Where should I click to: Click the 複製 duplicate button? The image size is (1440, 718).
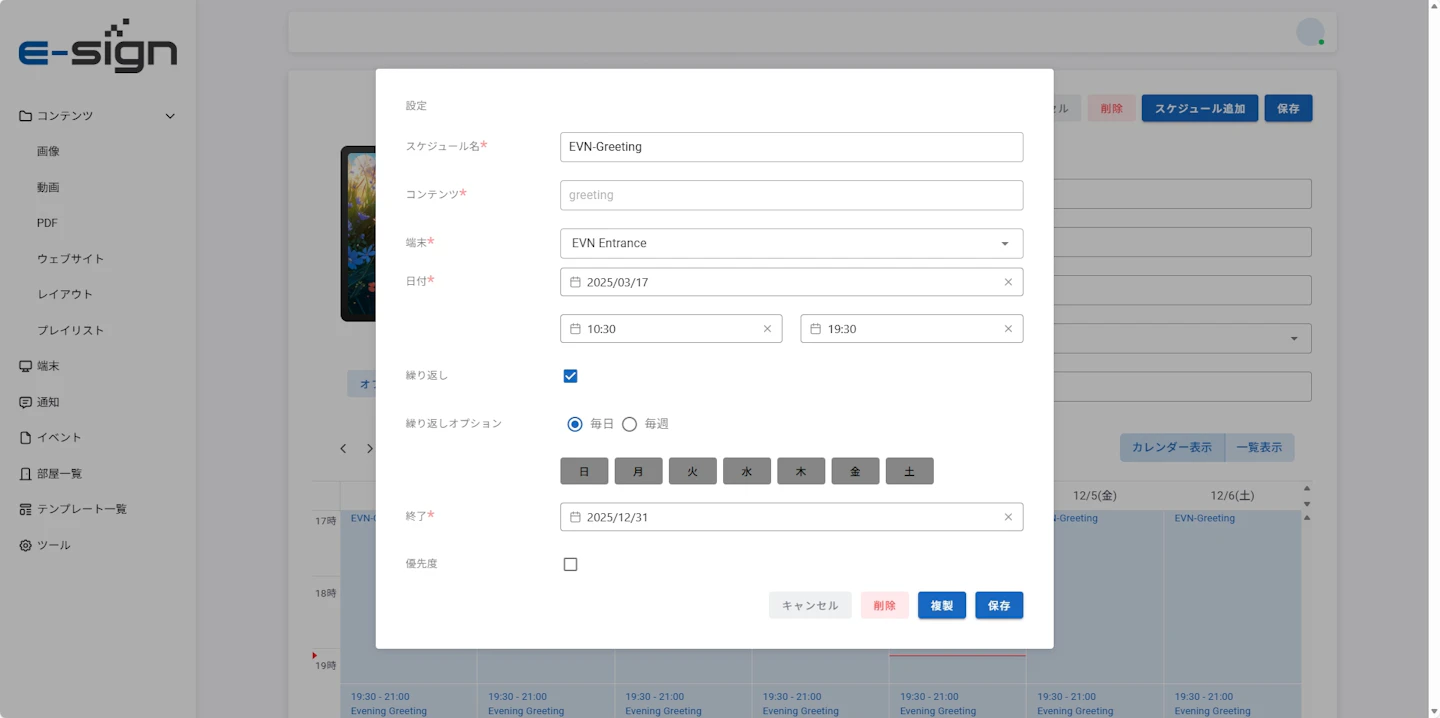[941, 605]
